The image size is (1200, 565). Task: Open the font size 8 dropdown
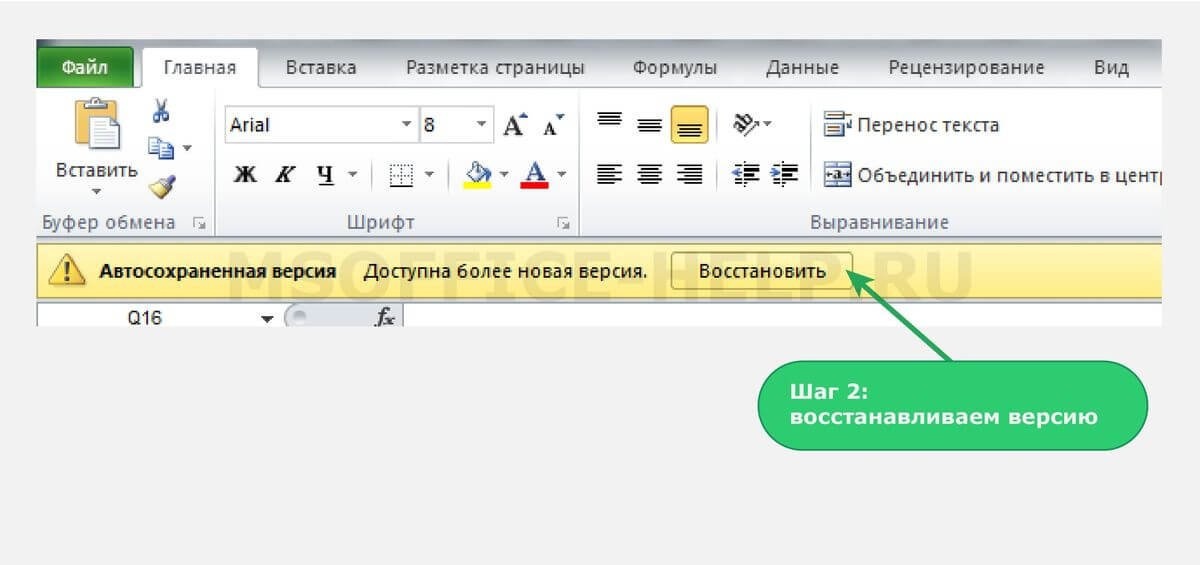[482, 125]
